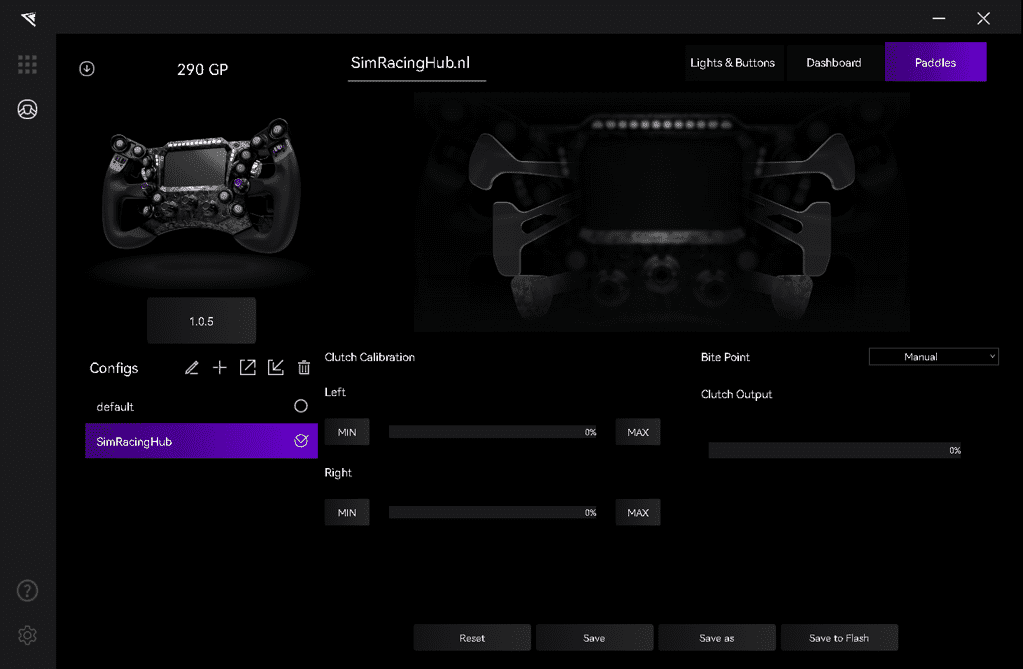Viewport: 1023px width, 669px height.
Task: Click the export config icon
Action: (248, 368)
